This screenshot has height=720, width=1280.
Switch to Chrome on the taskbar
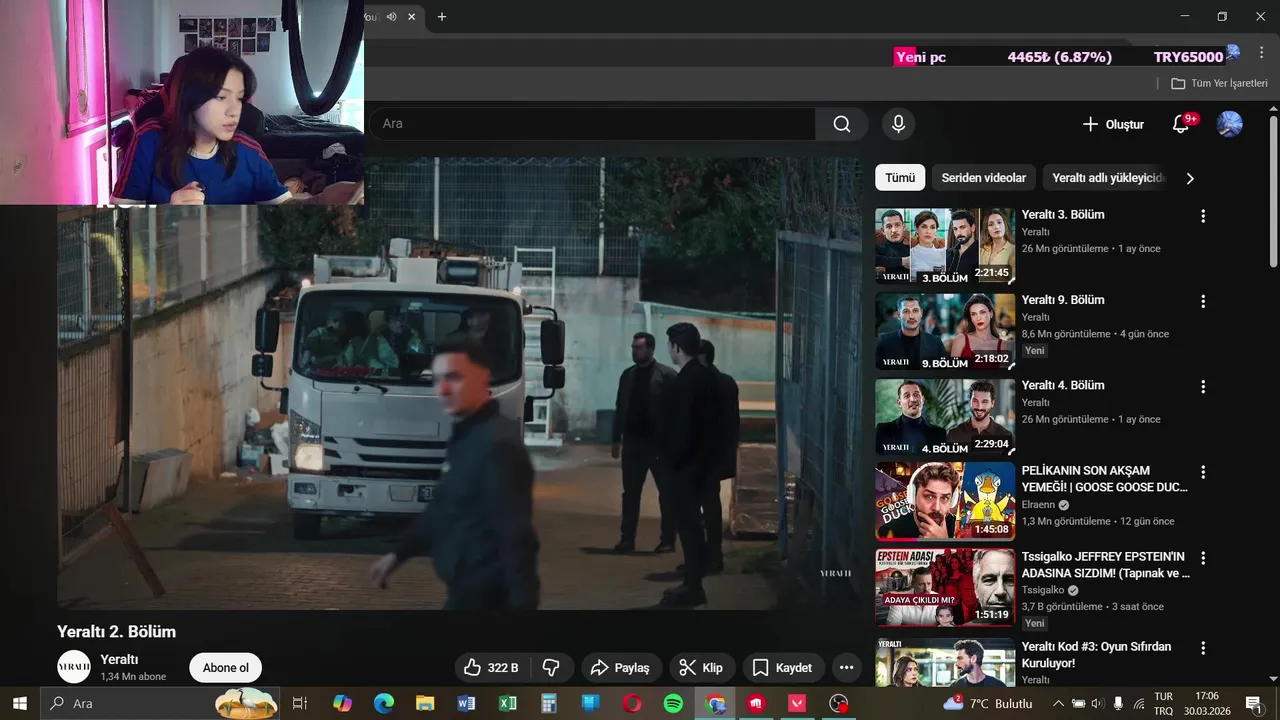point(715,704)
